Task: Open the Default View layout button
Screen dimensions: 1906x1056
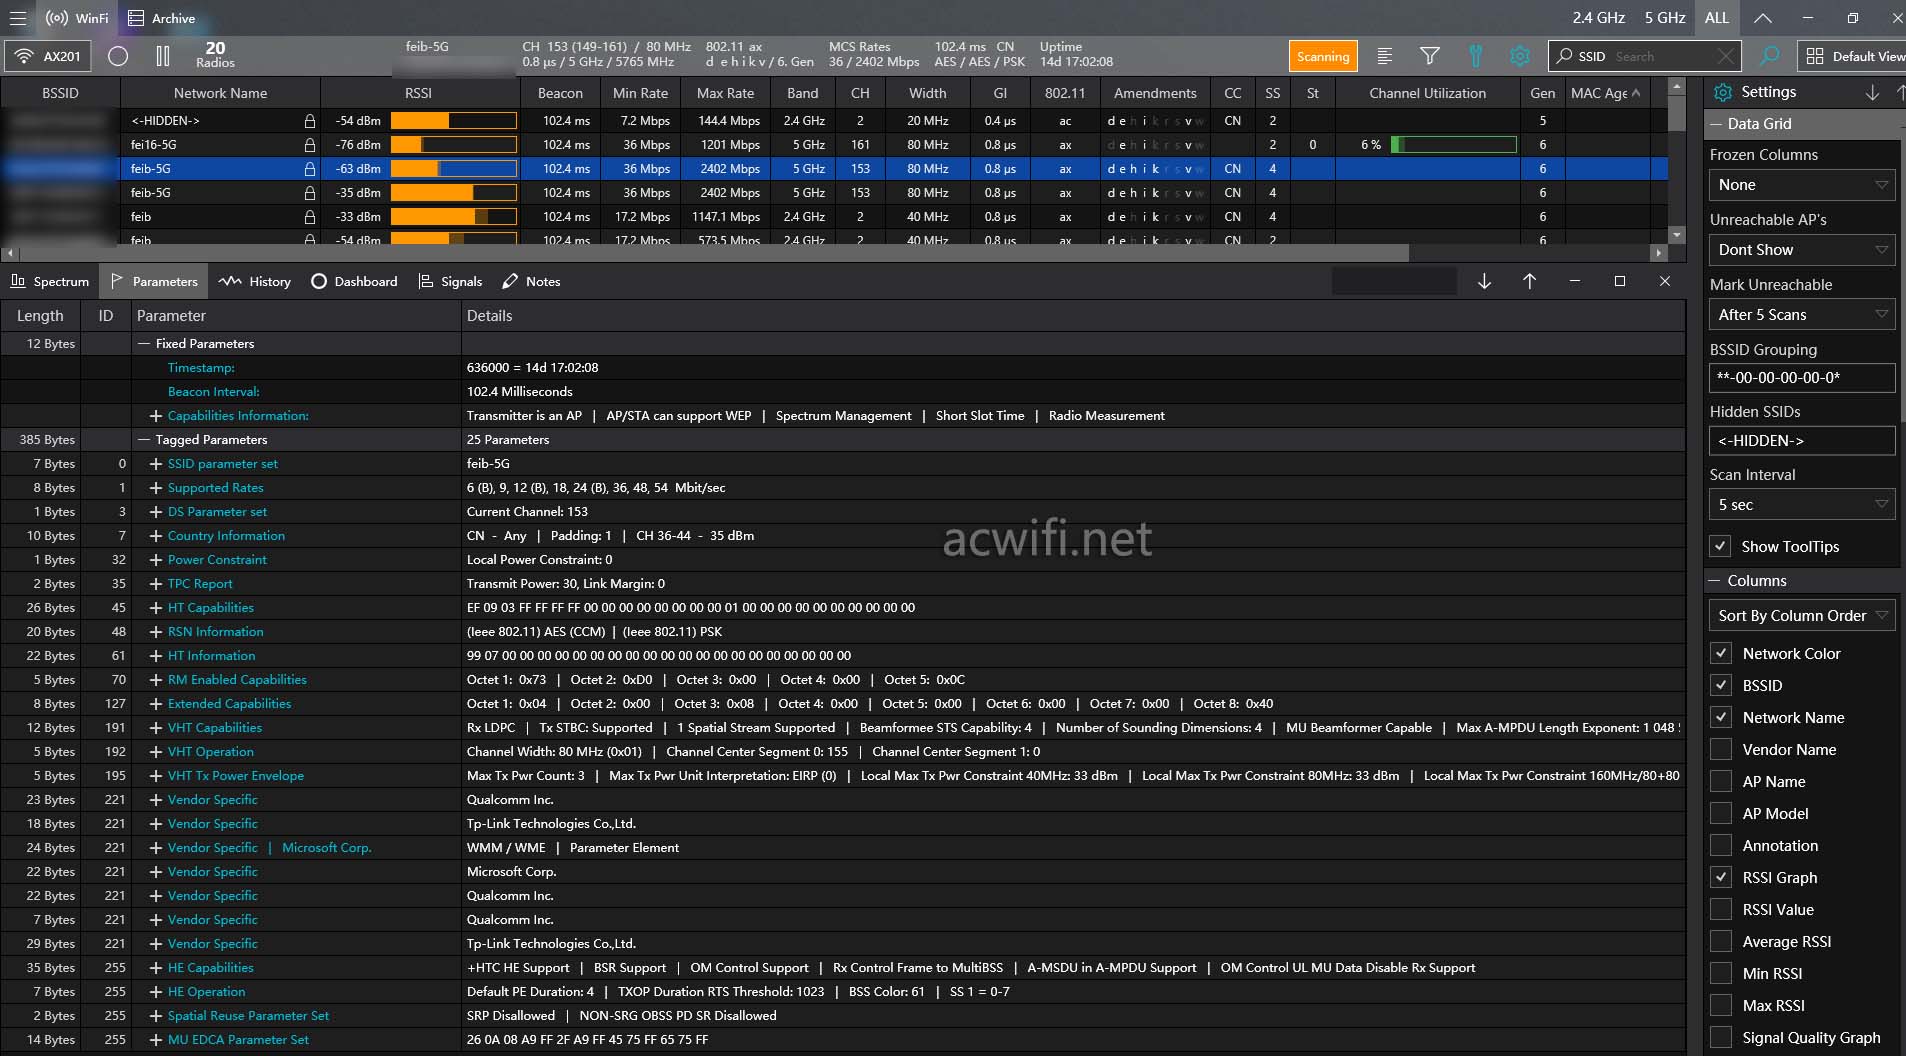Action: (1853, 56)
